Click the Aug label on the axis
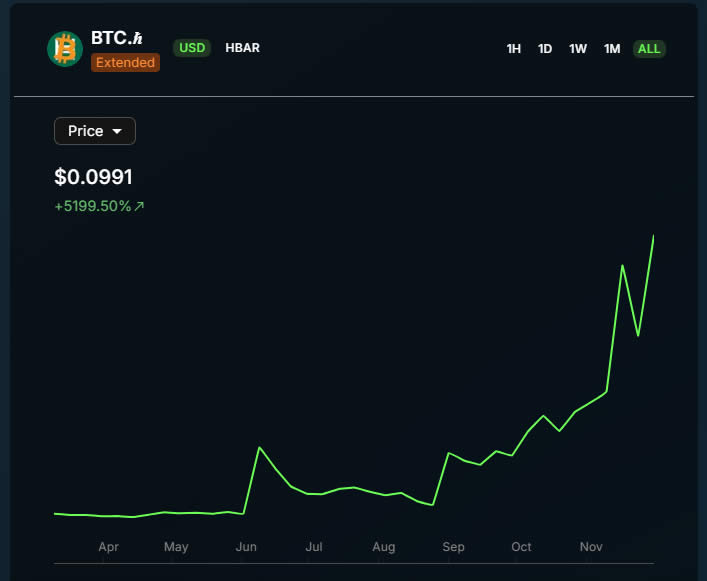Viewport: 707px width, 581px height. point(384,547)
